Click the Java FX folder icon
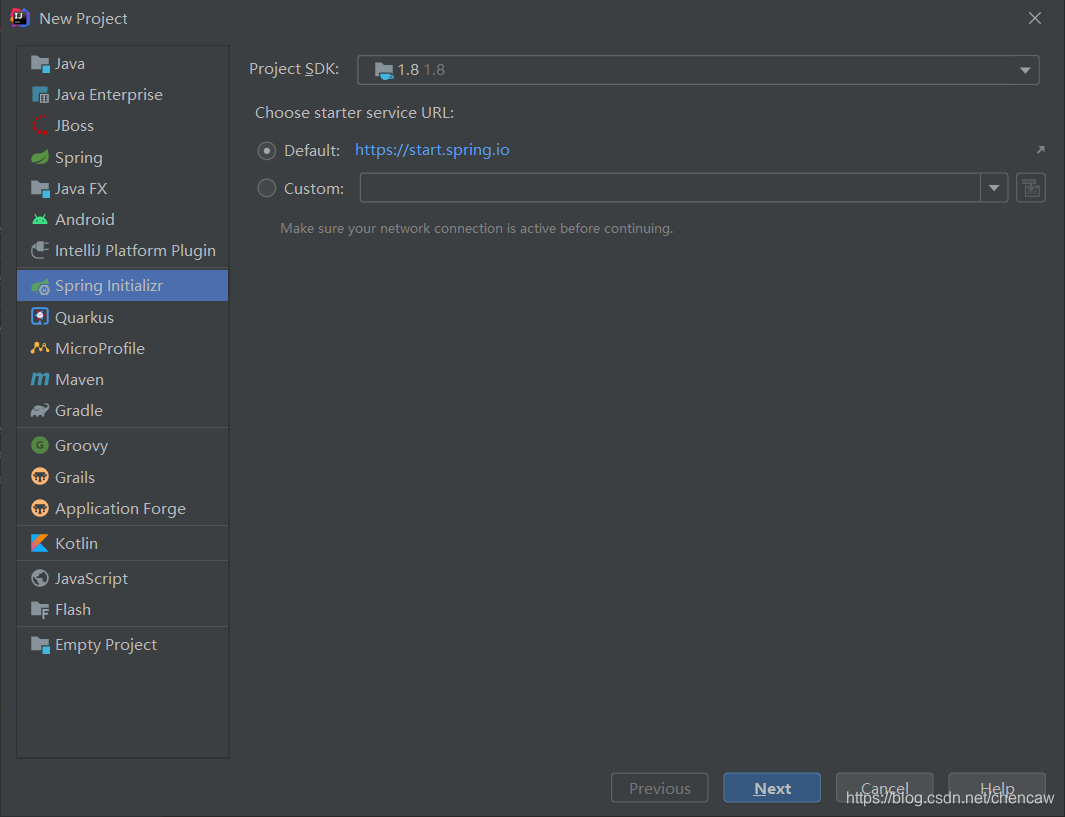1065x817 pixels. 40,189
